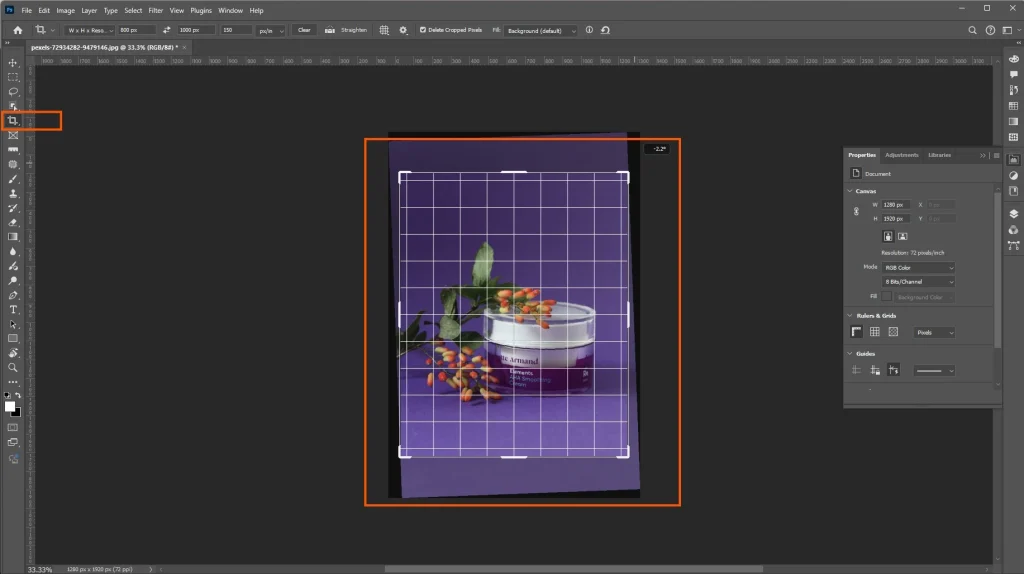The height and width of the screenshot is (574, 1024).
Task: Open the Image menu
Action: click(x=65, y=10)
